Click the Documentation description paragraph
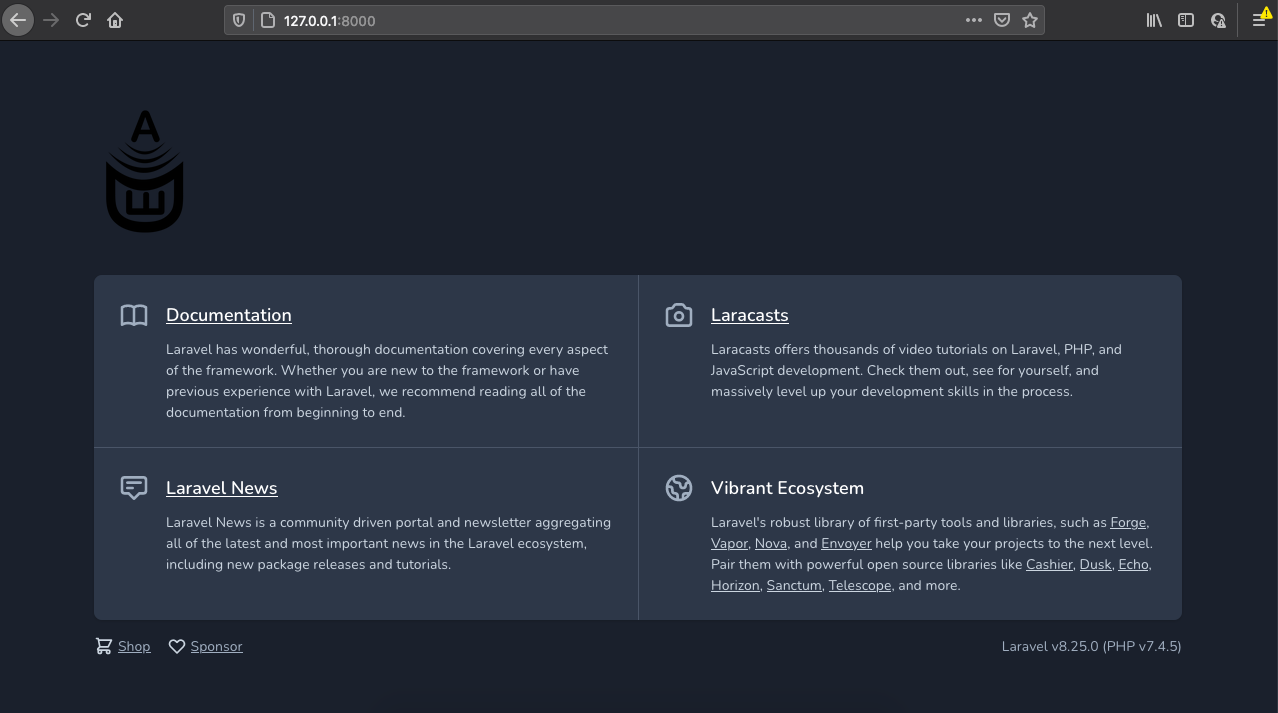 [388, 381]
